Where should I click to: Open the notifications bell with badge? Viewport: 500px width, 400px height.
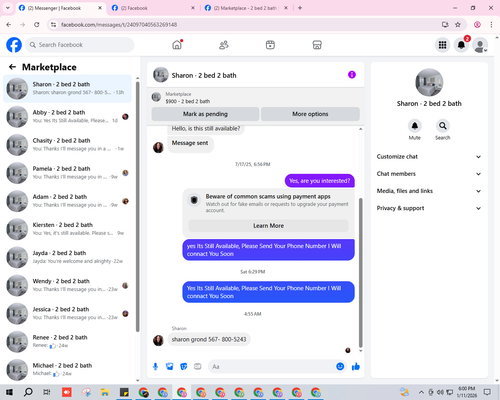[461, 45]
